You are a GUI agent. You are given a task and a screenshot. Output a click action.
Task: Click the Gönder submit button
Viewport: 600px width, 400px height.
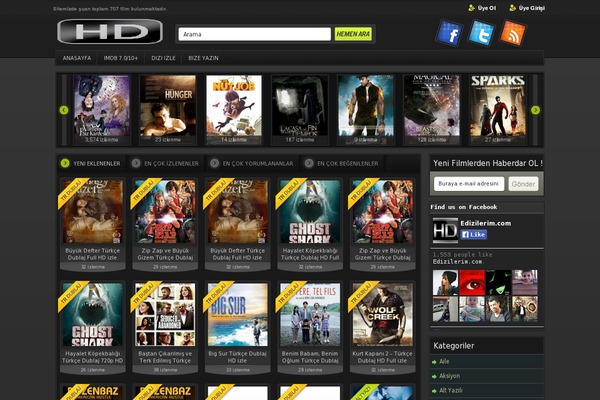(523, 184)
